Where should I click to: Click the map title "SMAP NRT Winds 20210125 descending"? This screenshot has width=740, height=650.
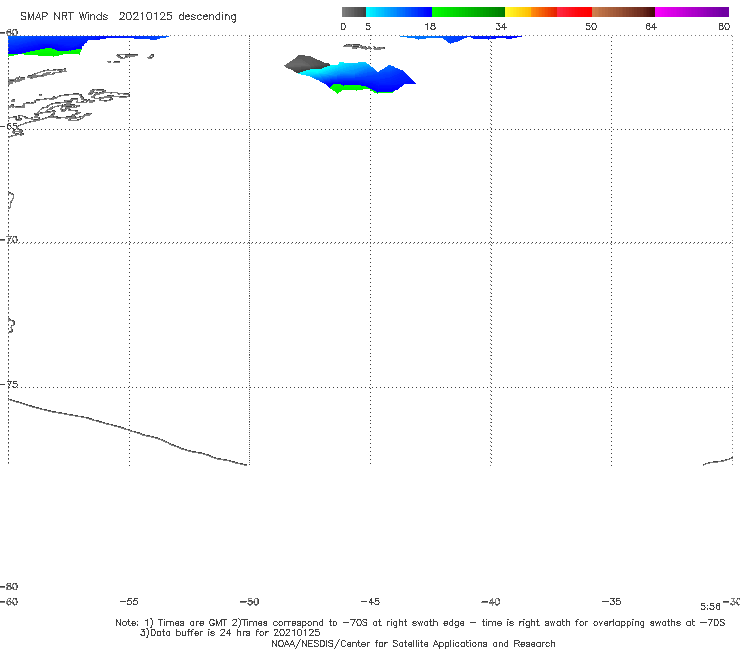click(128, 17)
